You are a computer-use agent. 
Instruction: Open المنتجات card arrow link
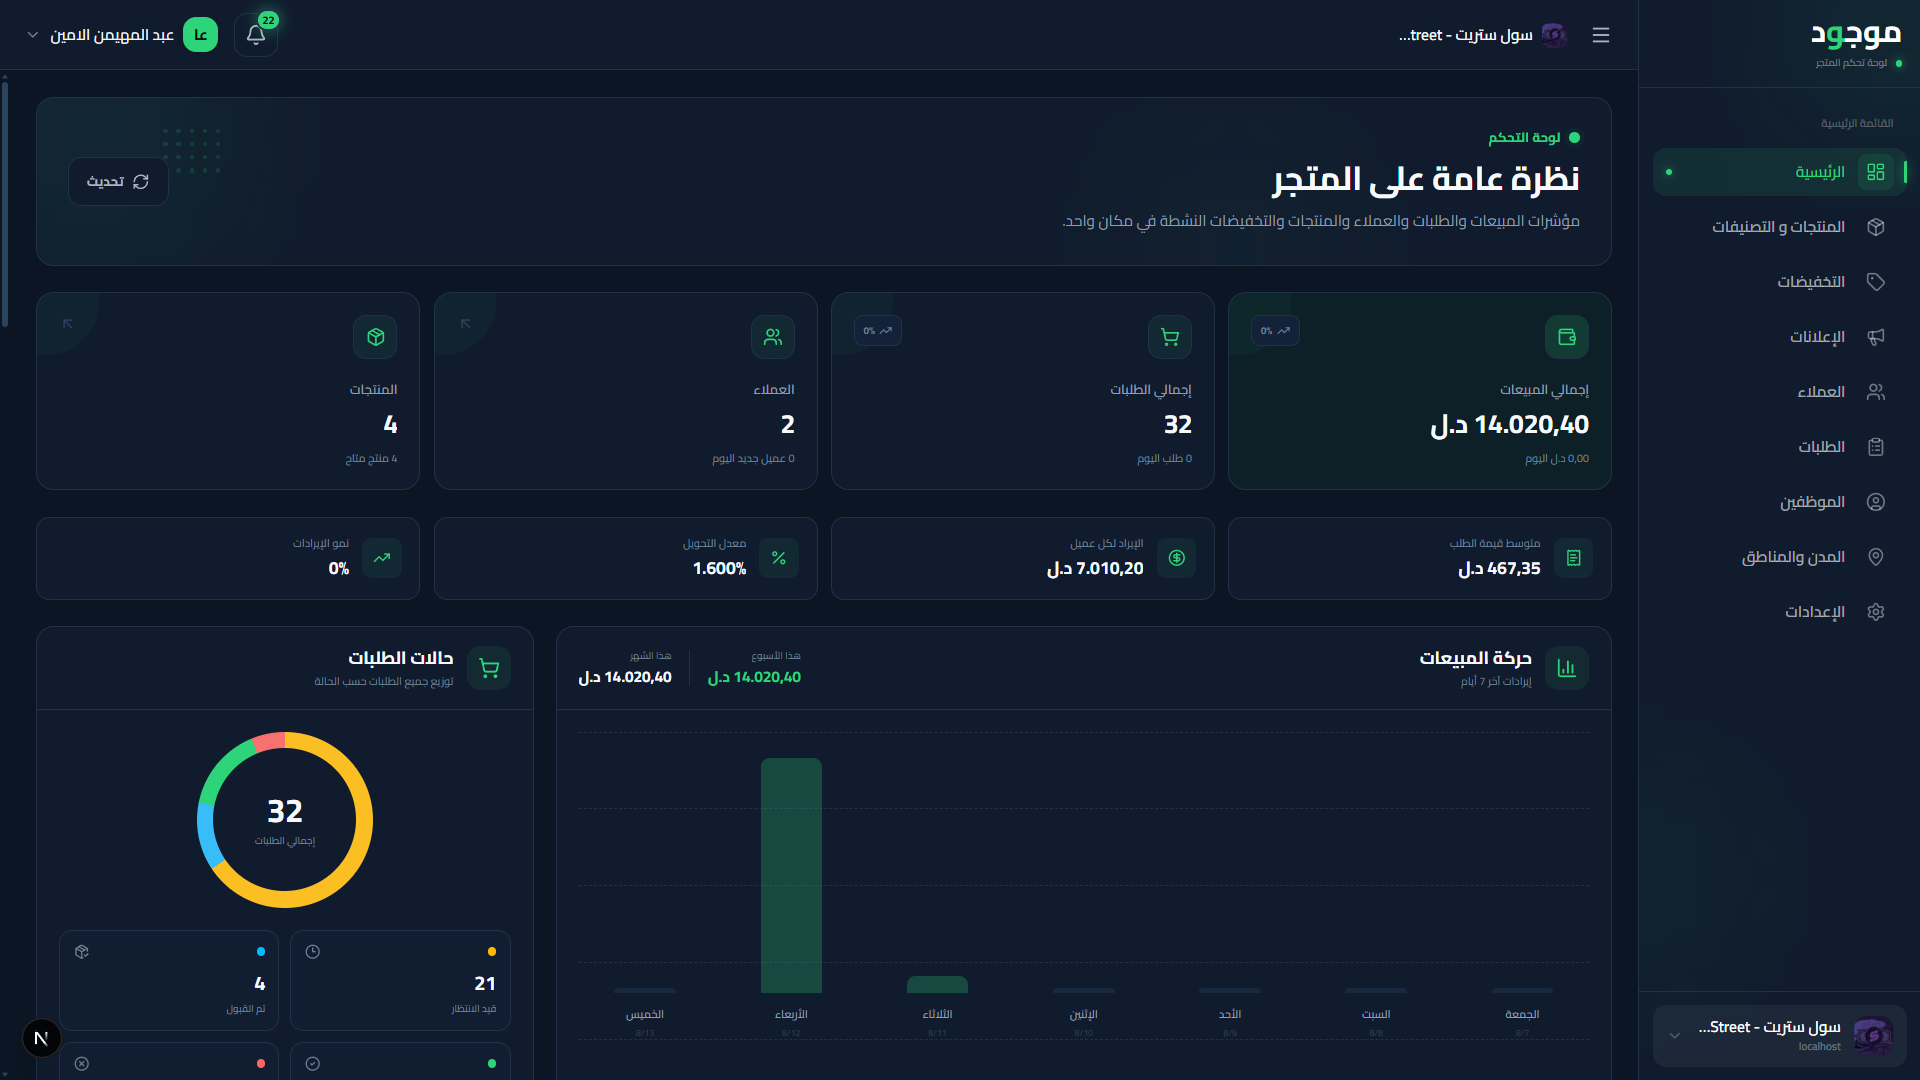tap(68, 323)
